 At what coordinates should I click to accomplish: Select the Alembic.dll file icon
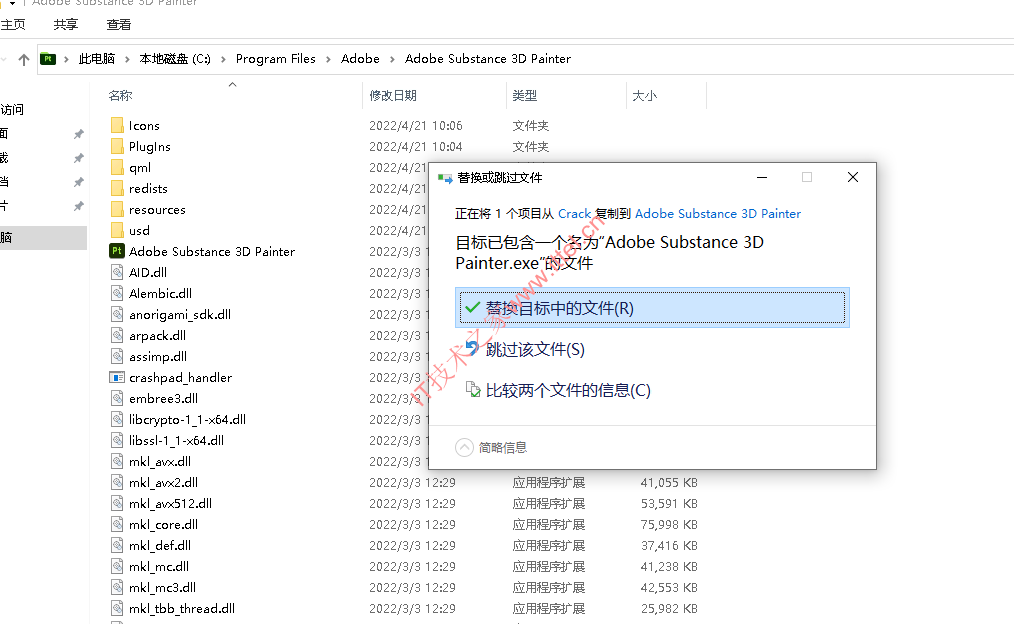pyautogui.click(x=117, y=294)
